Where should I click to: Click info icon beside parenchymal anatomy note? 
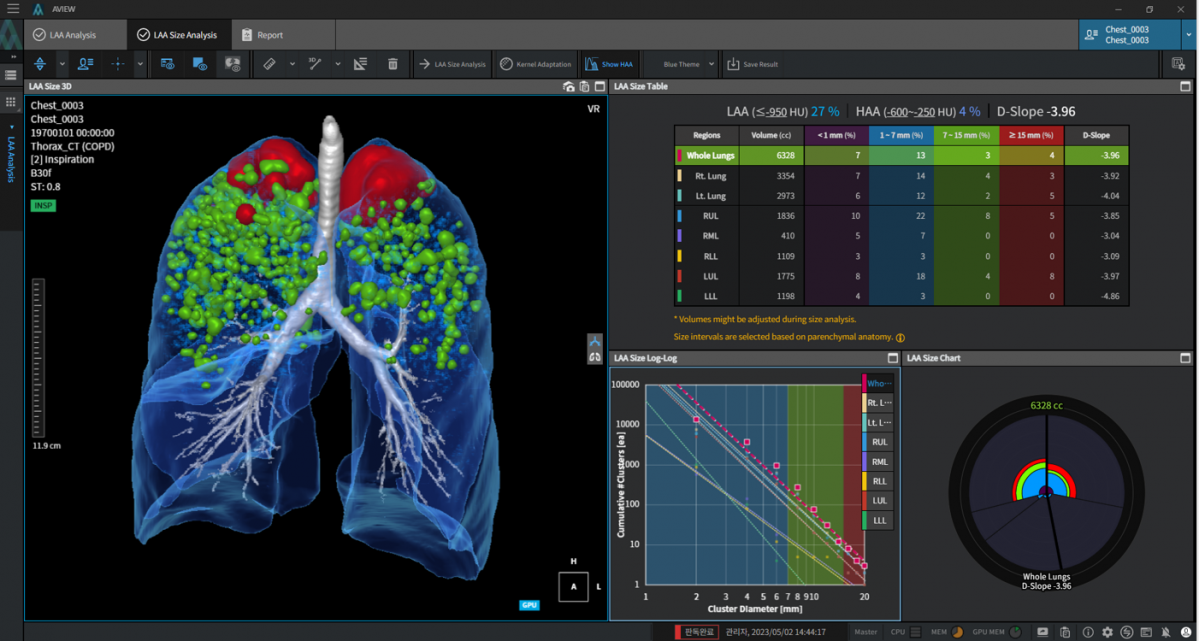(x=900, y=338)
